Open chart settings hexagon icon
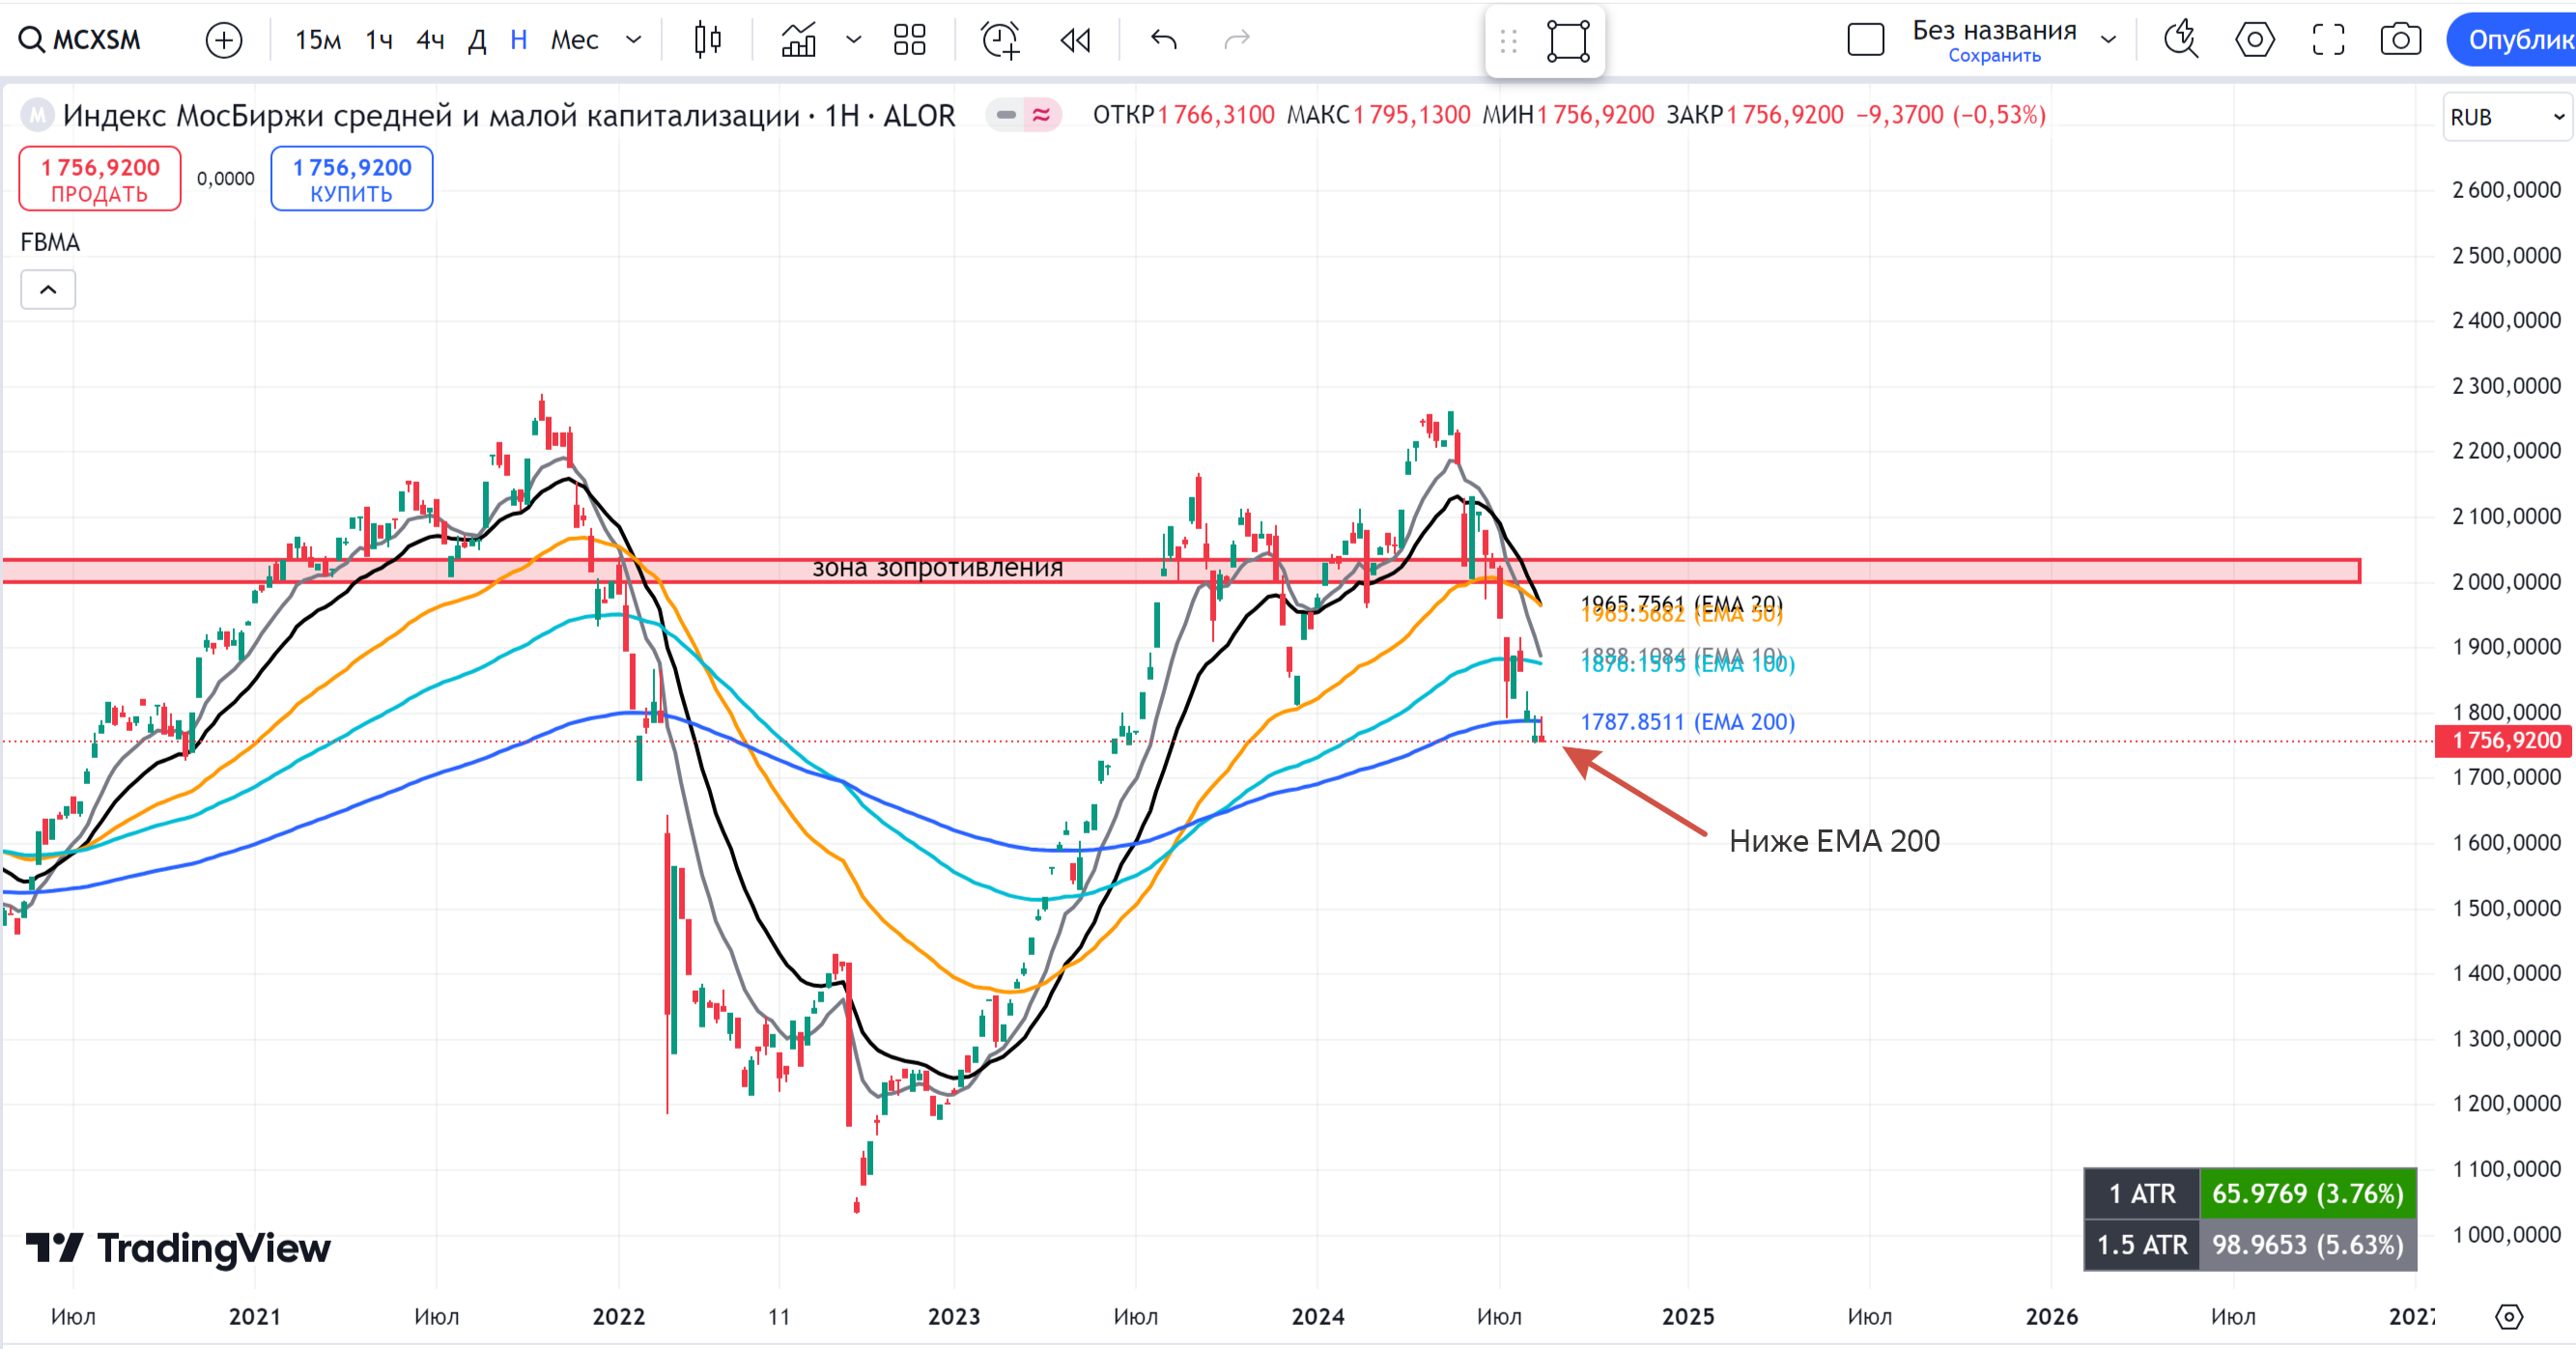The width and height of the screenshot is (2576, 1349). (x=2254, y=40)
